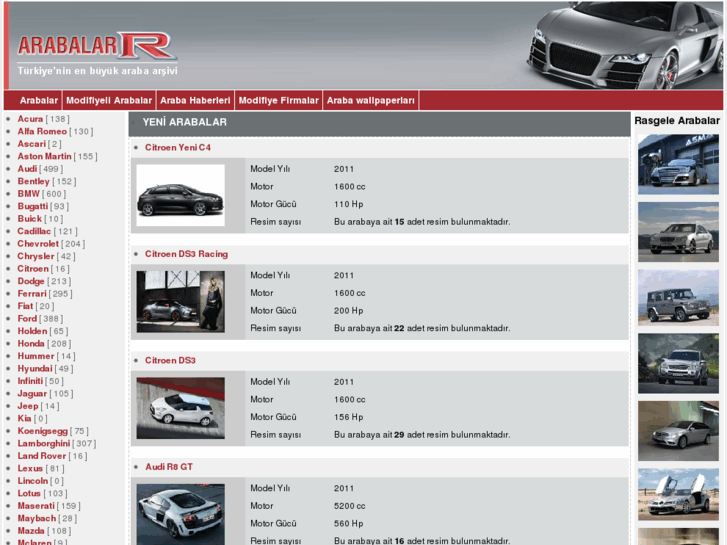
Task: Open Cadillac brand page
Action: 34,231
